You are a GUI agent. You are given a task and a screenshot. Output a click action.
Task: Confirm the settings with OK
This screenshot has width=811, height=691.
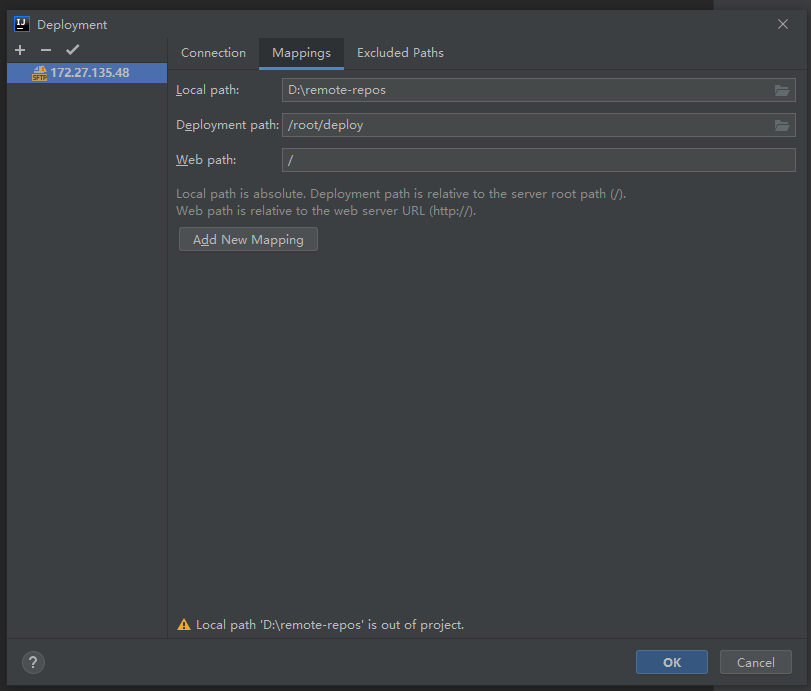pos(671,662)
